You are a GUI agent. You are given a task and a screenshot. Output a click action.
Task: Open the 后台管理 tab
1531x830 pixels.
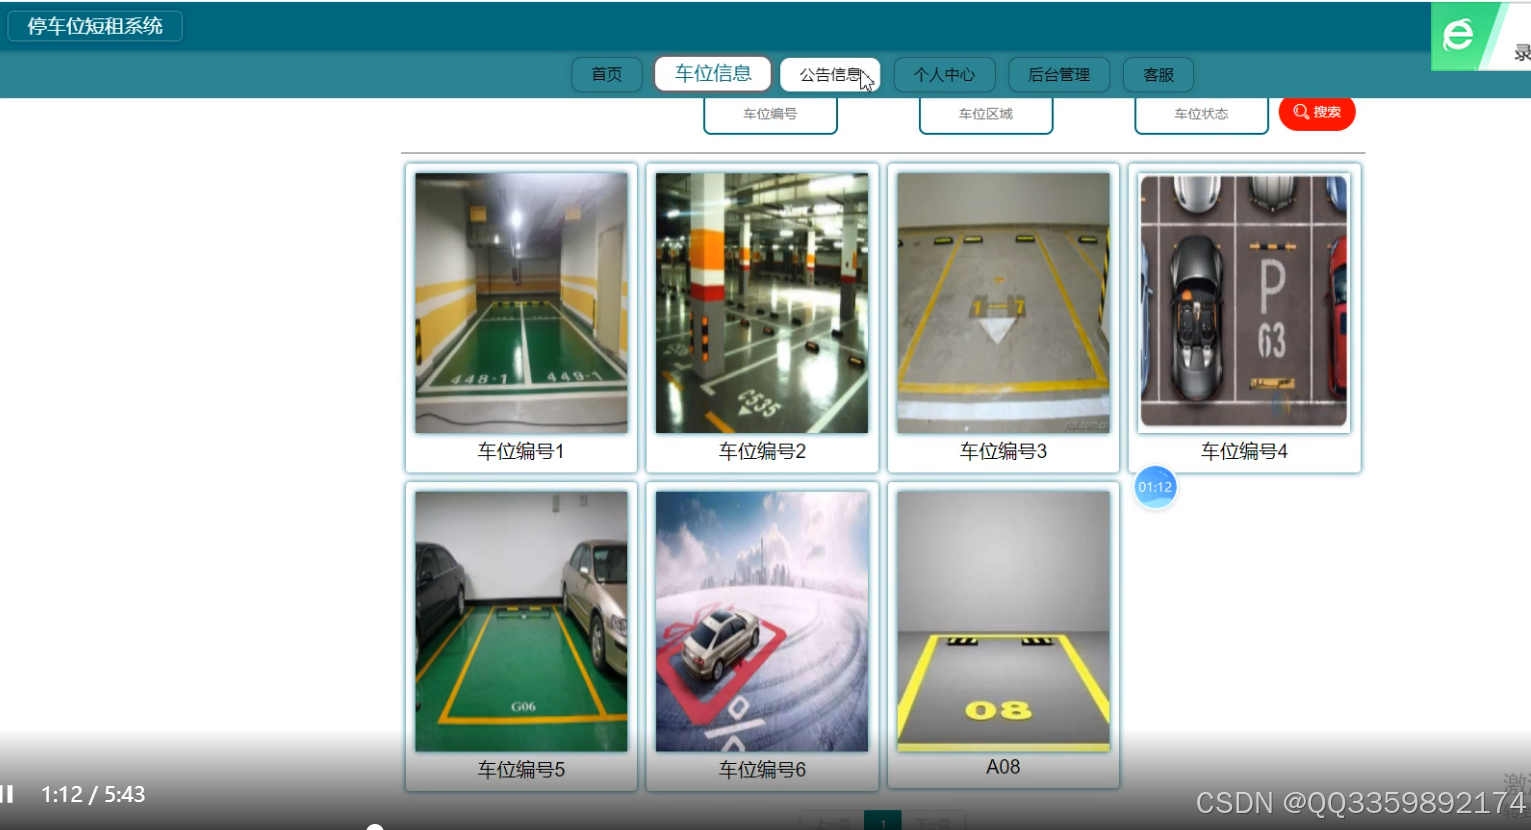[1059, 74]
